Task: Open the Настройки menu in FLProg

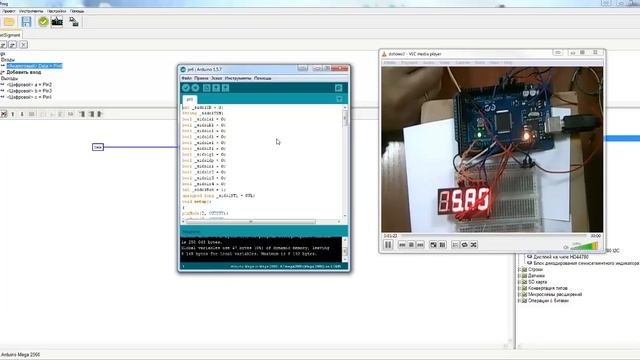Action: [56, 11]
